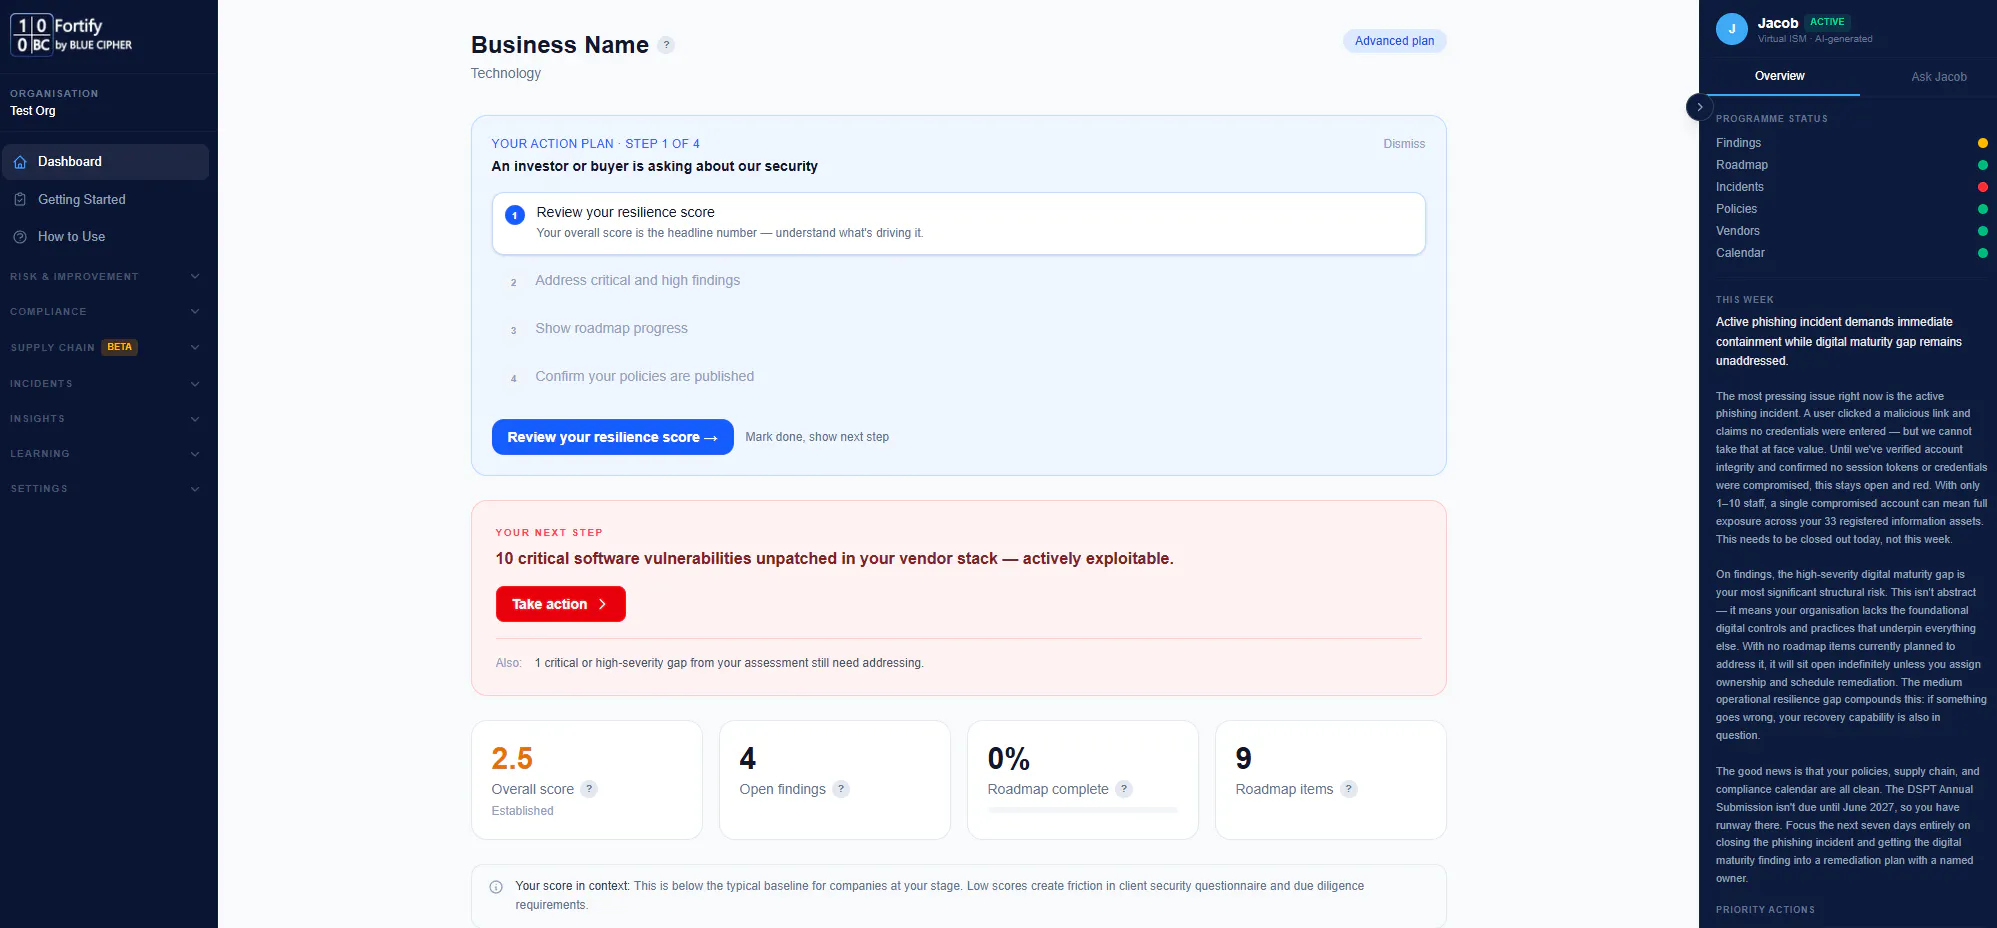Click the 9 roadmap items value
Viewport: 1997px width, 928px height.
coord(1244,759)
